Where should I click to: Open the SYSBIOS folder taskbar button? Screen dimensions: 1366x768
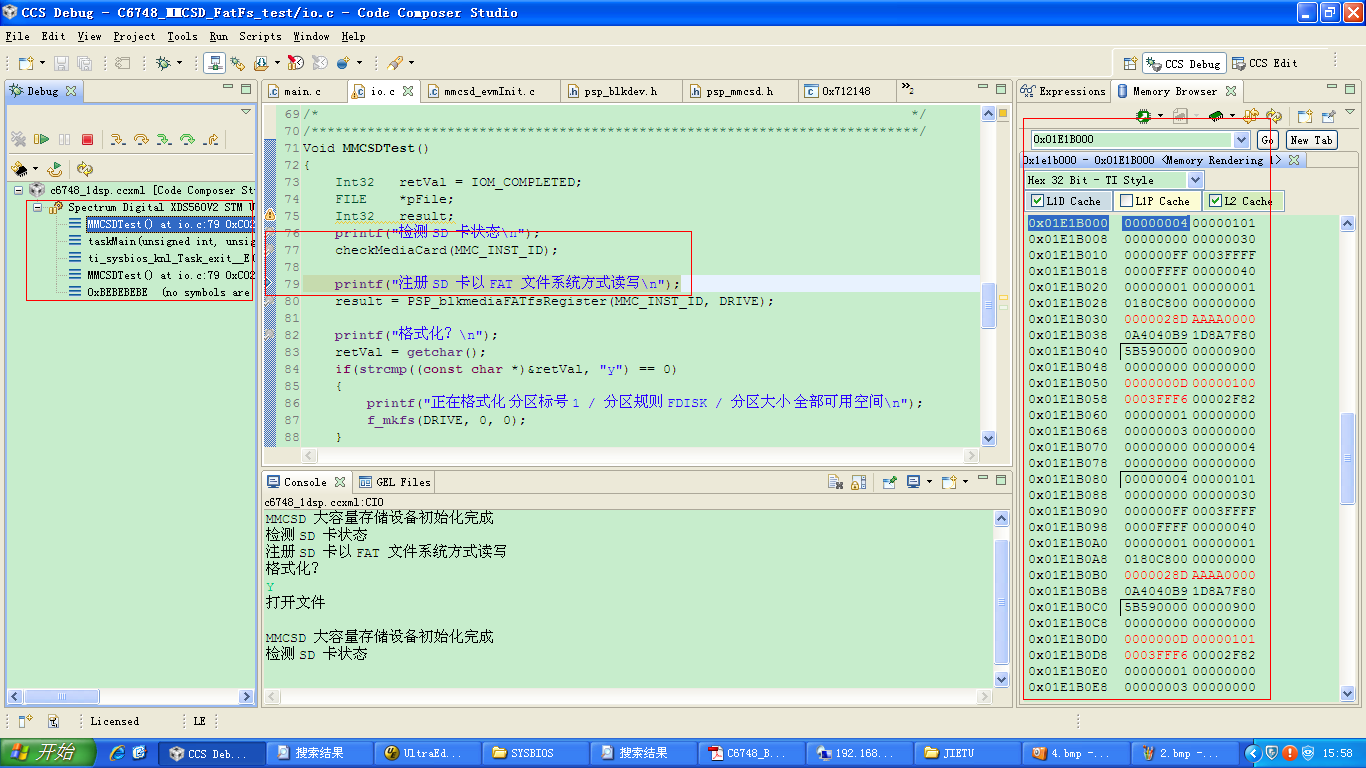pyautogui.click(x=533, y=753)
